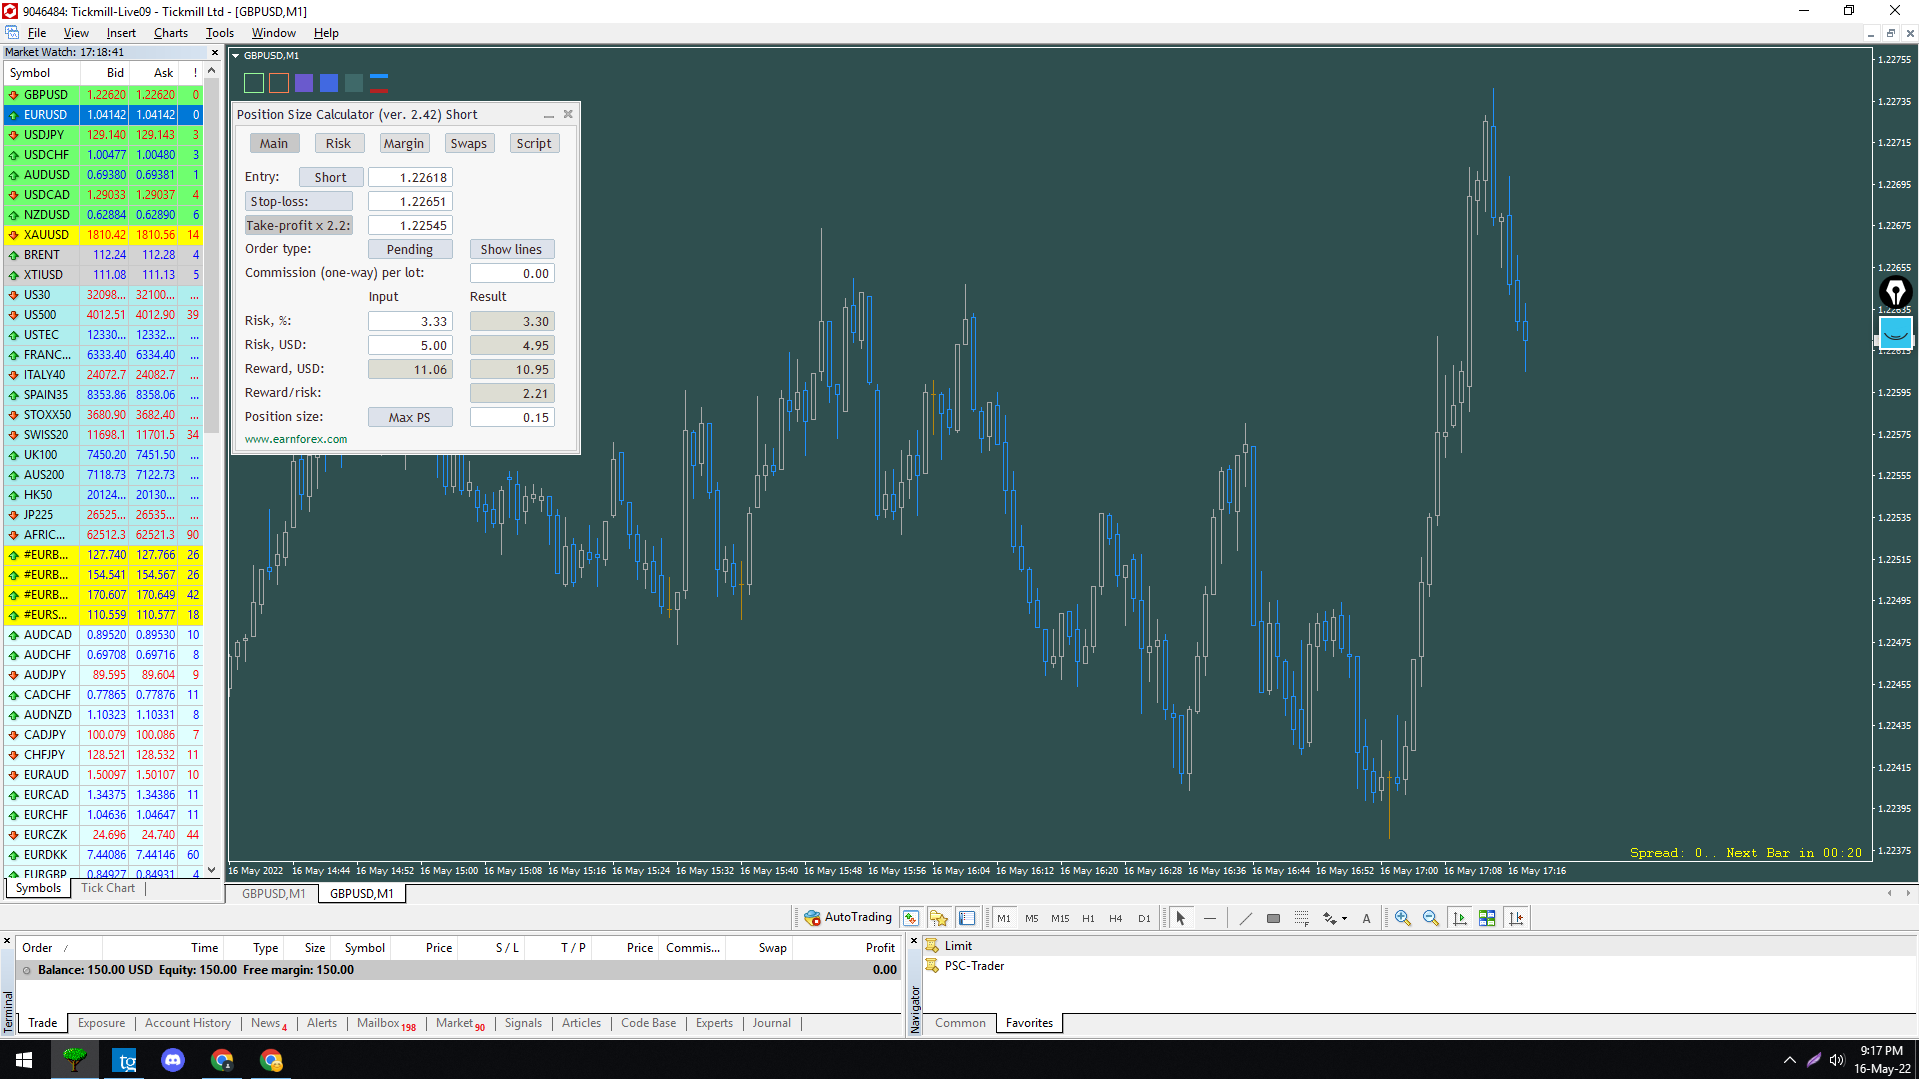This screenshot has height=1079, width=1919.
Task: Open the Insert menu
Action: pyautogui.click(x=121, y=33)
